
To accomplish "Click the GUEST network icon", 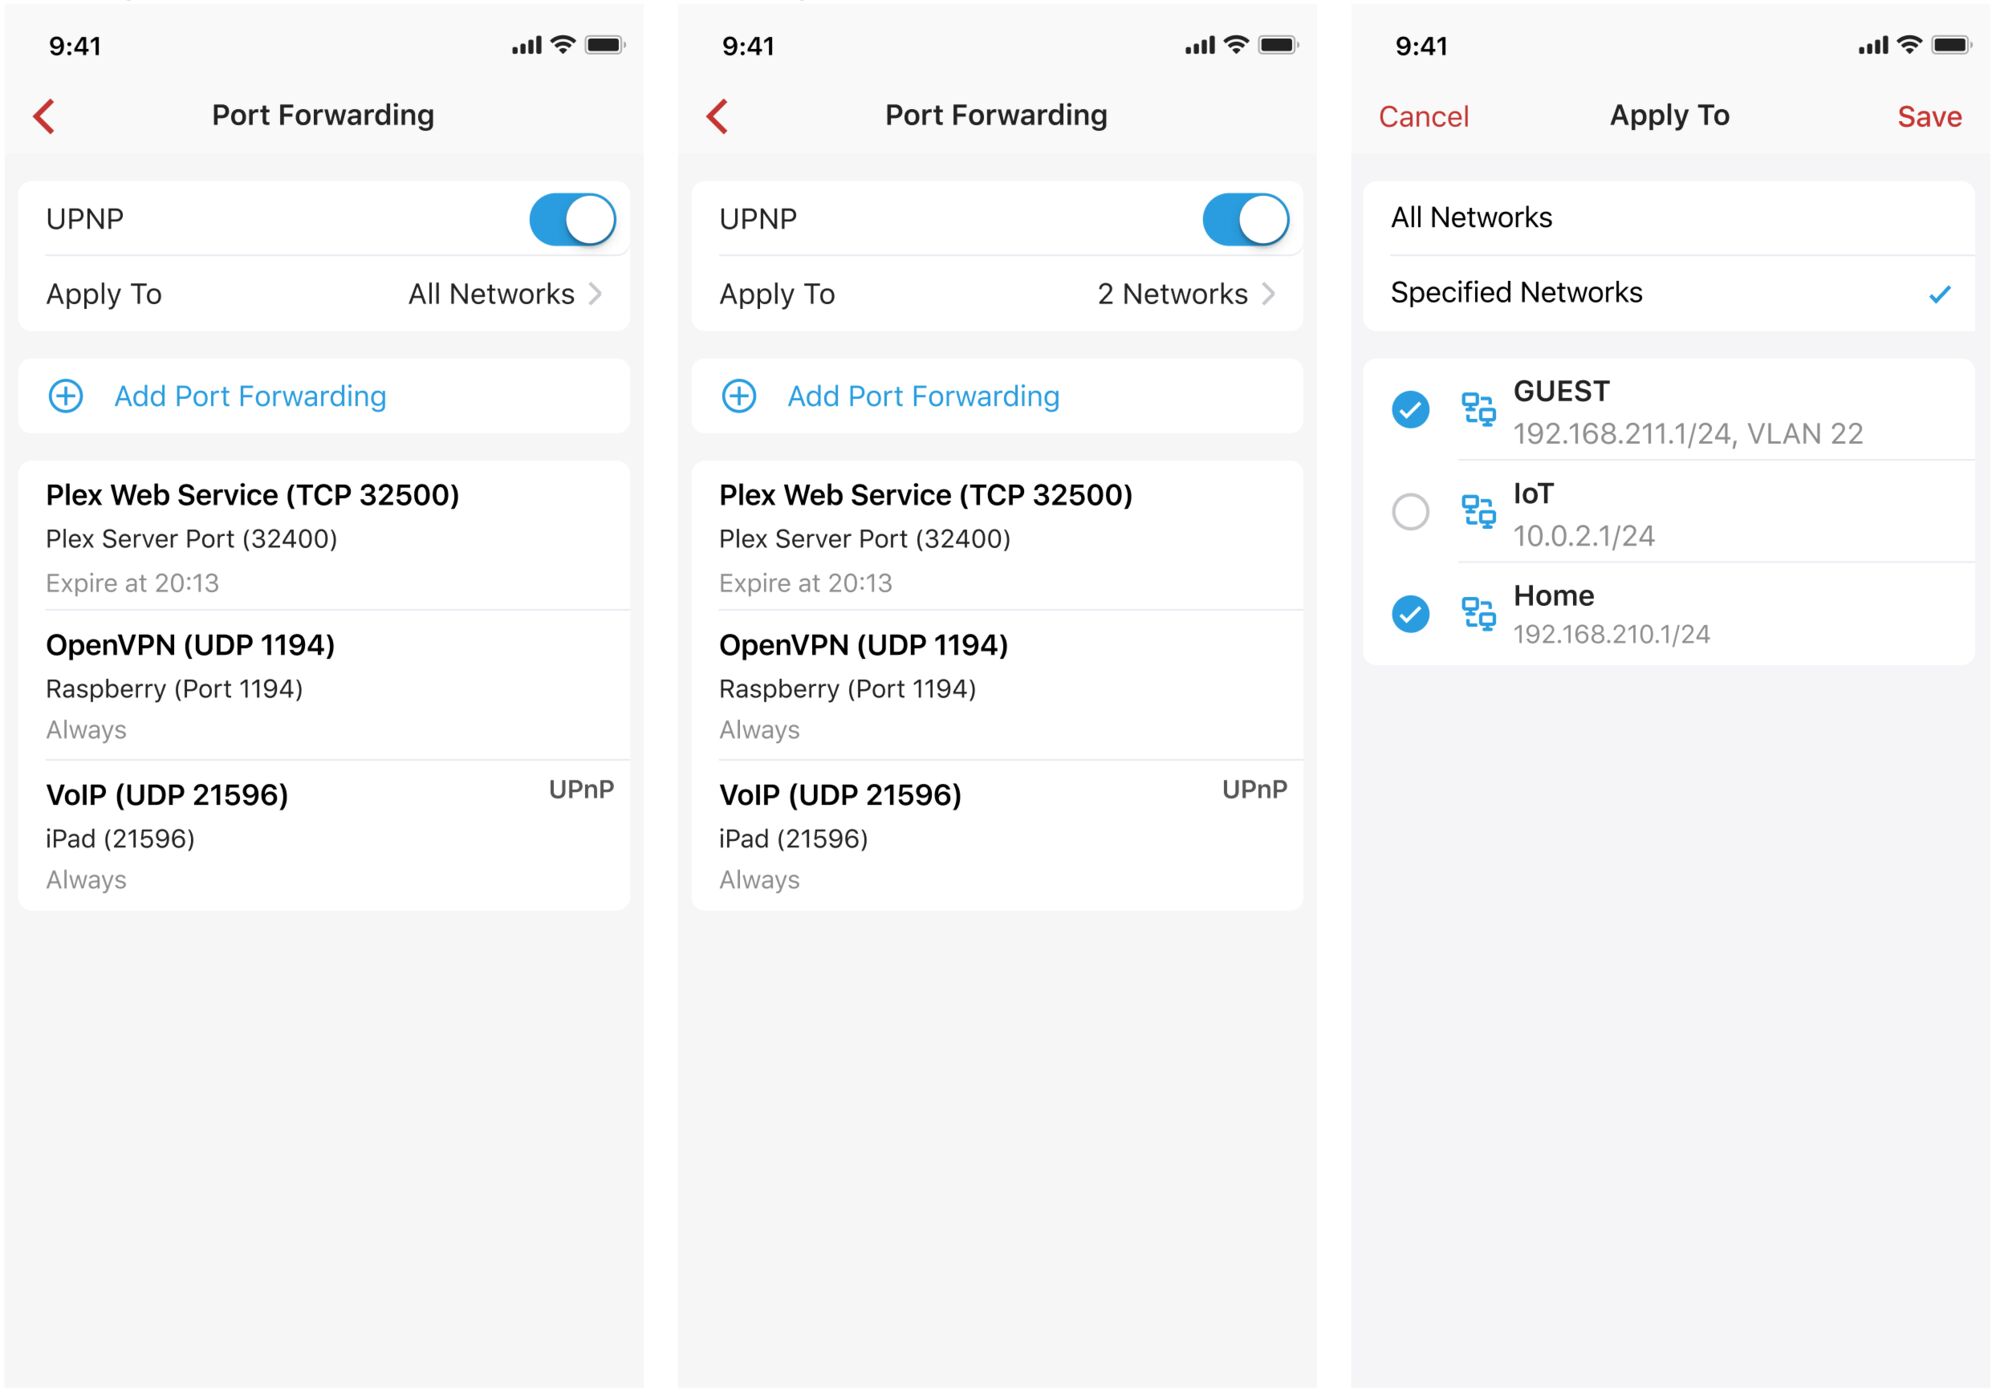I will click(1478, 409).
